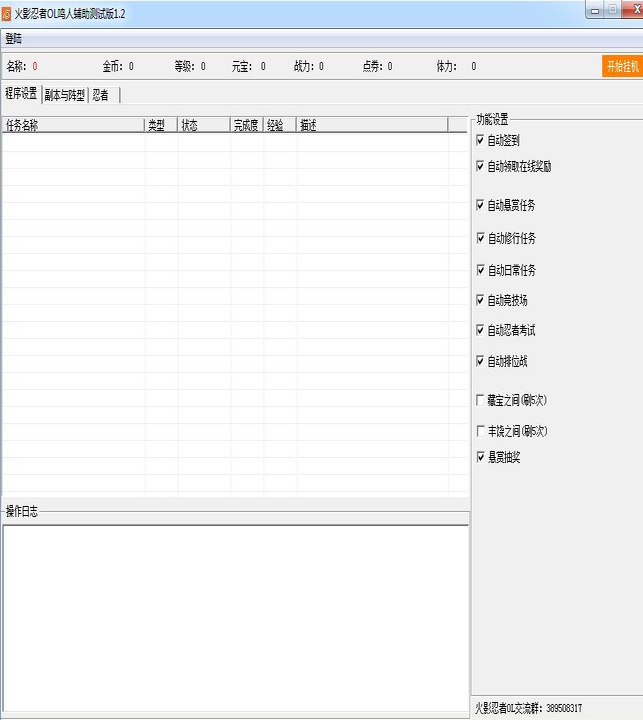Screen dimensions: 643x720
Task: Uncheck 自动竞技场 option
Action: tap(481, 300)
